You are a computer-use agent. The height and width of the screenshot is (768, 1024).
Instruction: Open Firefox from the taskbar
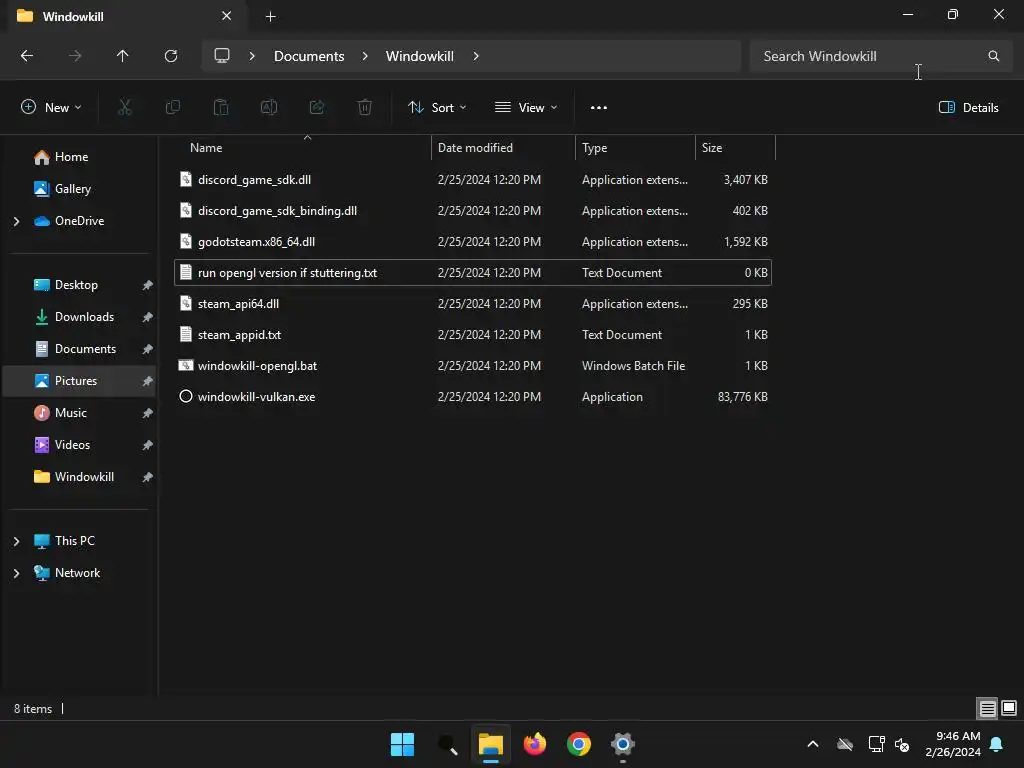pos(535,744)
